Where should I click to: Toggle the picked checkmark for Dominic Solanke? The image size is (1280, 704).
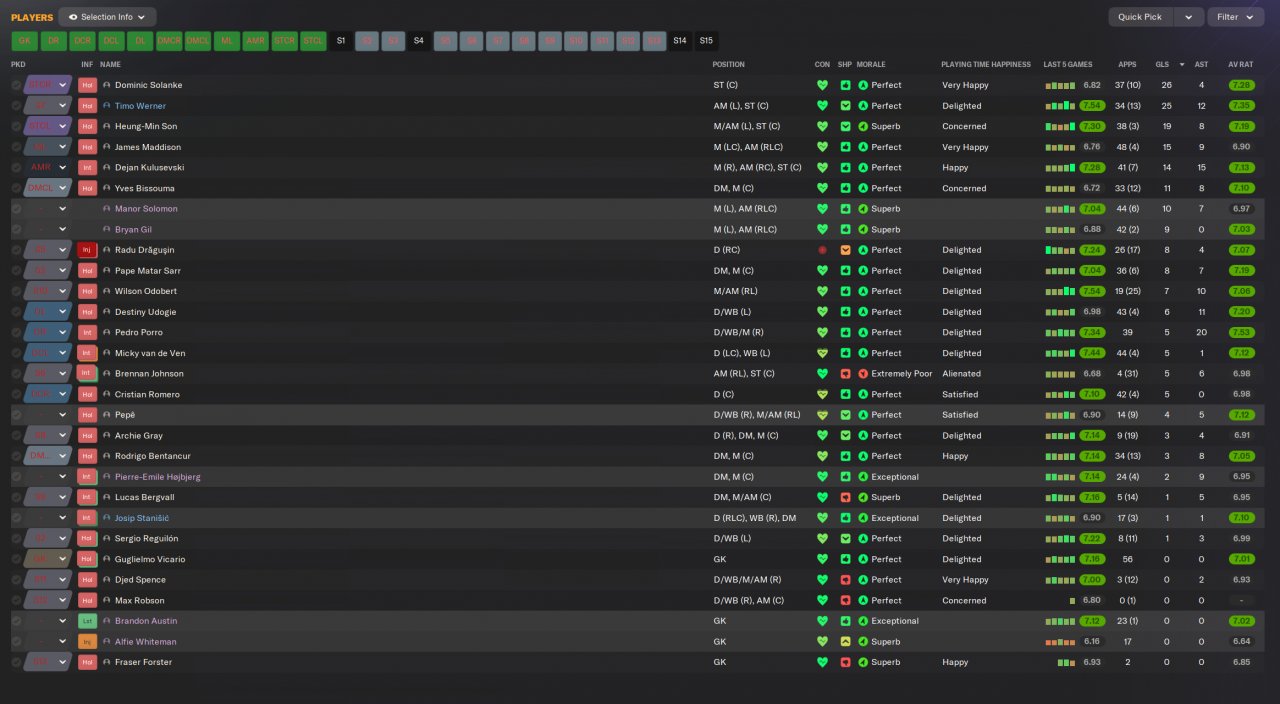[x=16, y=85]
